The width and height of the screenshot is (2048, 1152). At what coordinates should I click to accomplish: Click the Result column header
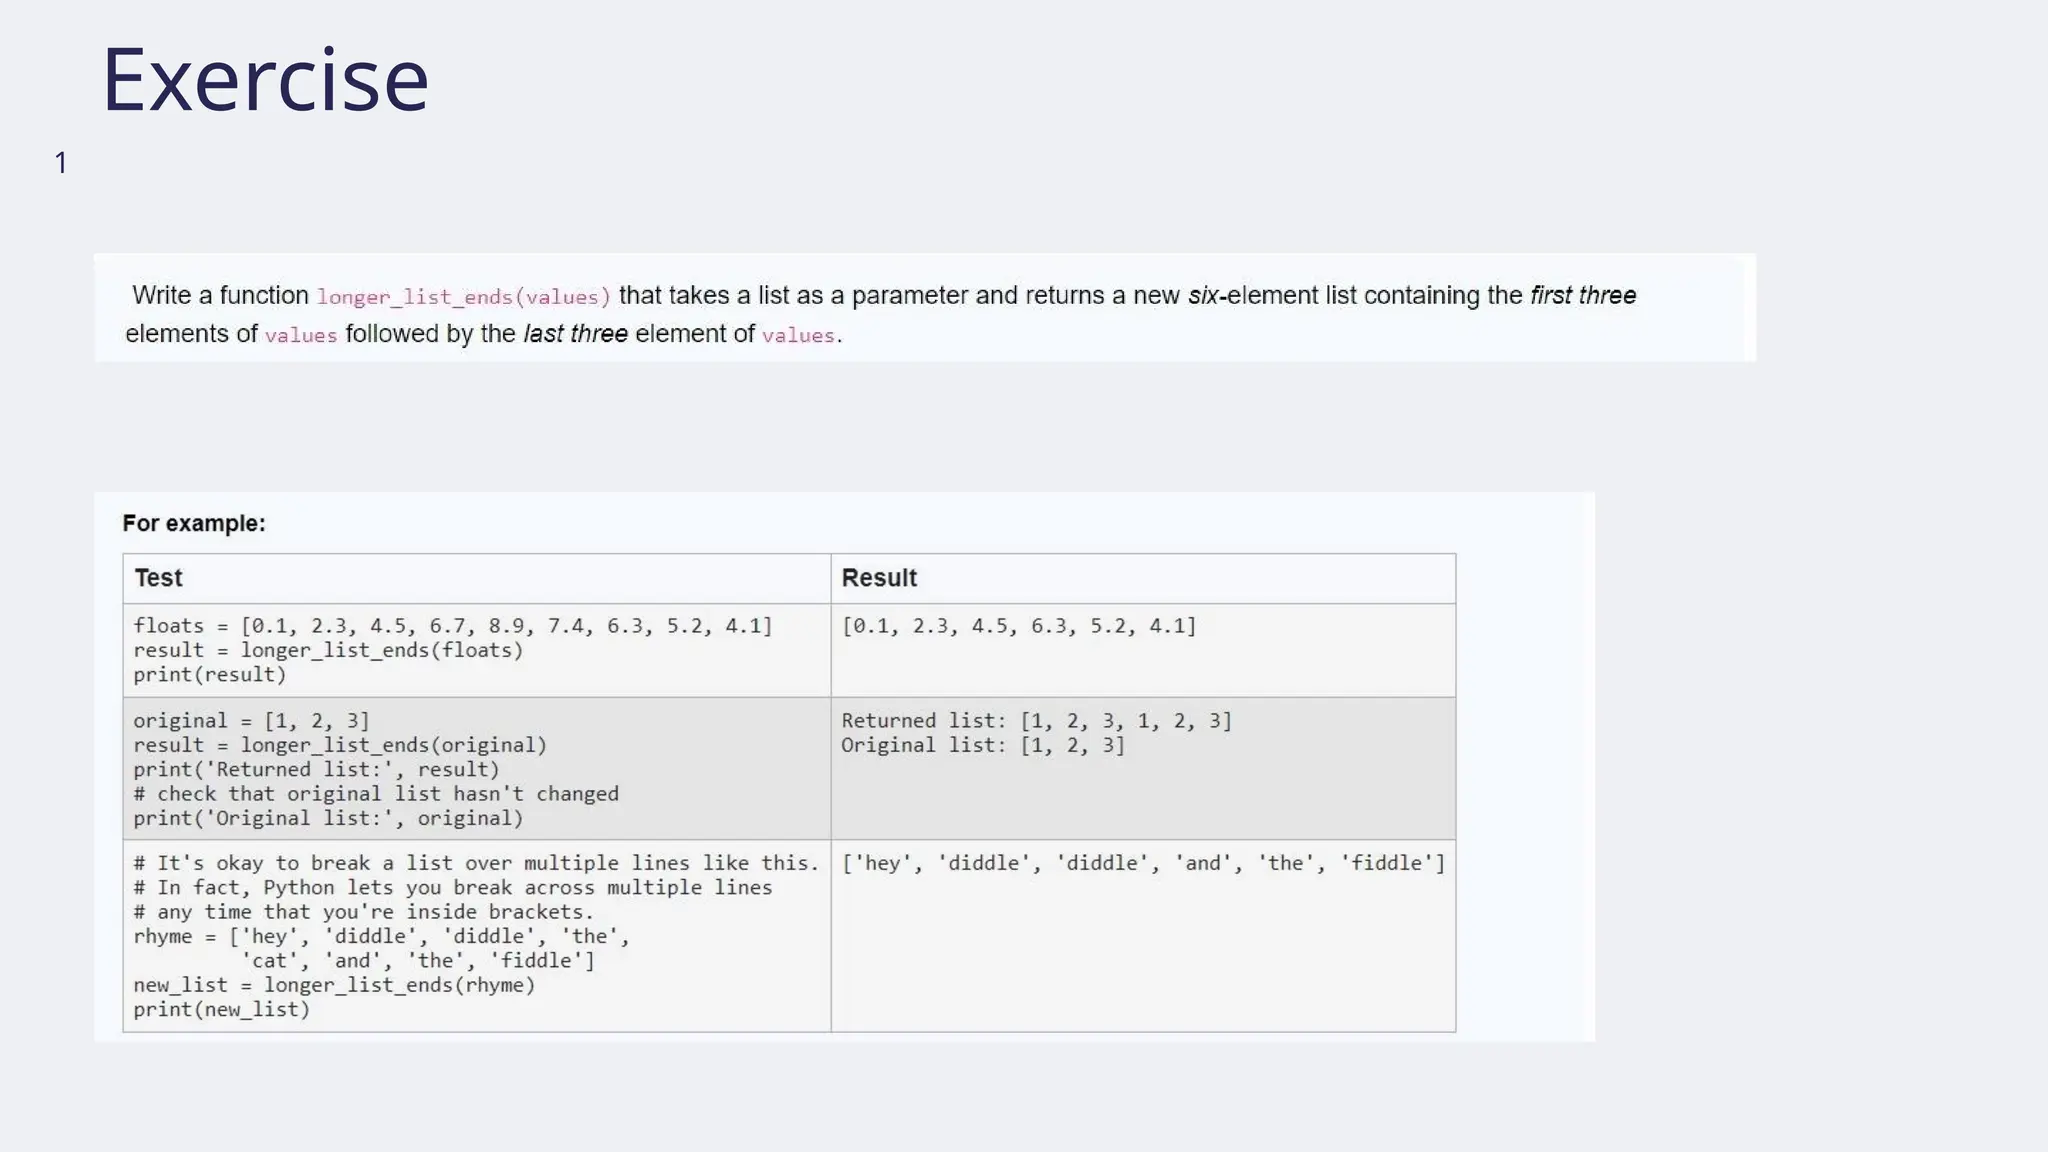click(878, 578)
